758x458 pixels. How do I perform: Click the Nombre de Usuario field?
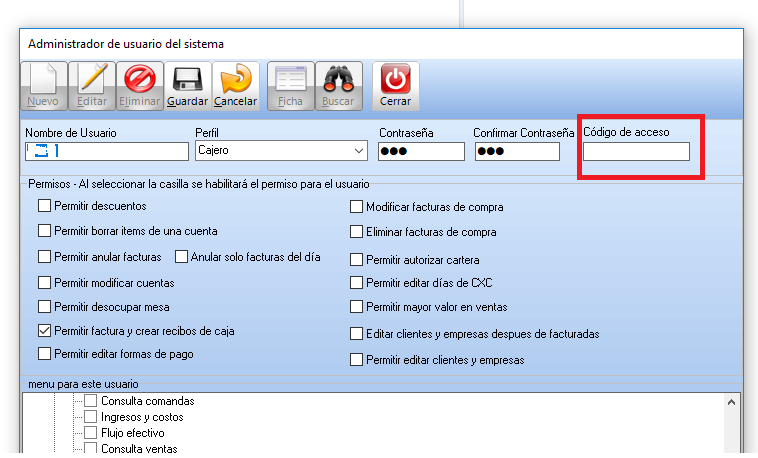[107, 151]
